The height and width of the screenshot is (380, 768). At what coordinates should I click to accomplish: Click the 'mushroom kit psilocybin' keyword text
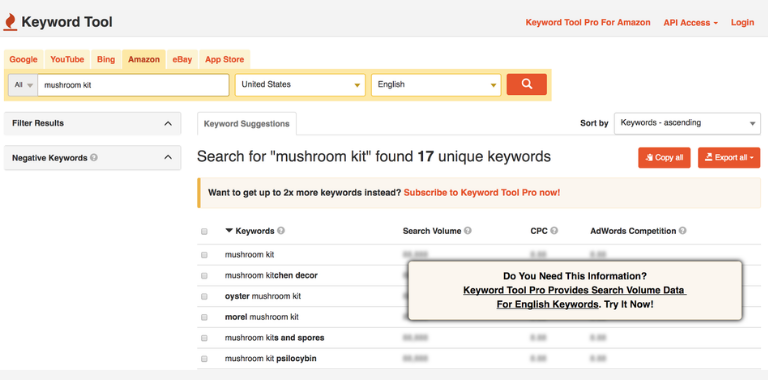[270, 358]
